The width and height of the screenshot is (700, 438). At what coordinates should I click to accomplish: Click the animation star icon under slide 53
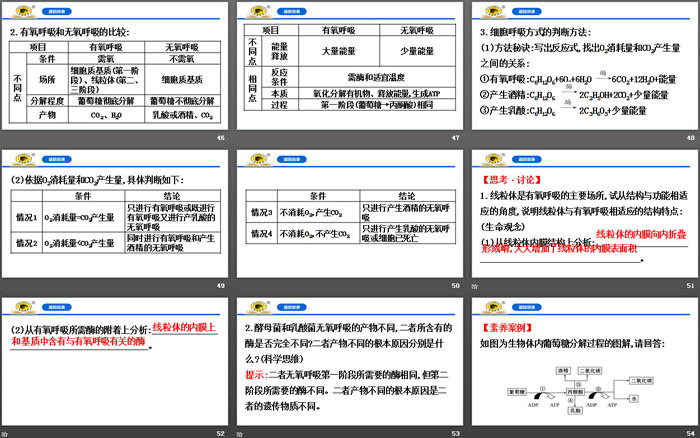tap(240, 434)
